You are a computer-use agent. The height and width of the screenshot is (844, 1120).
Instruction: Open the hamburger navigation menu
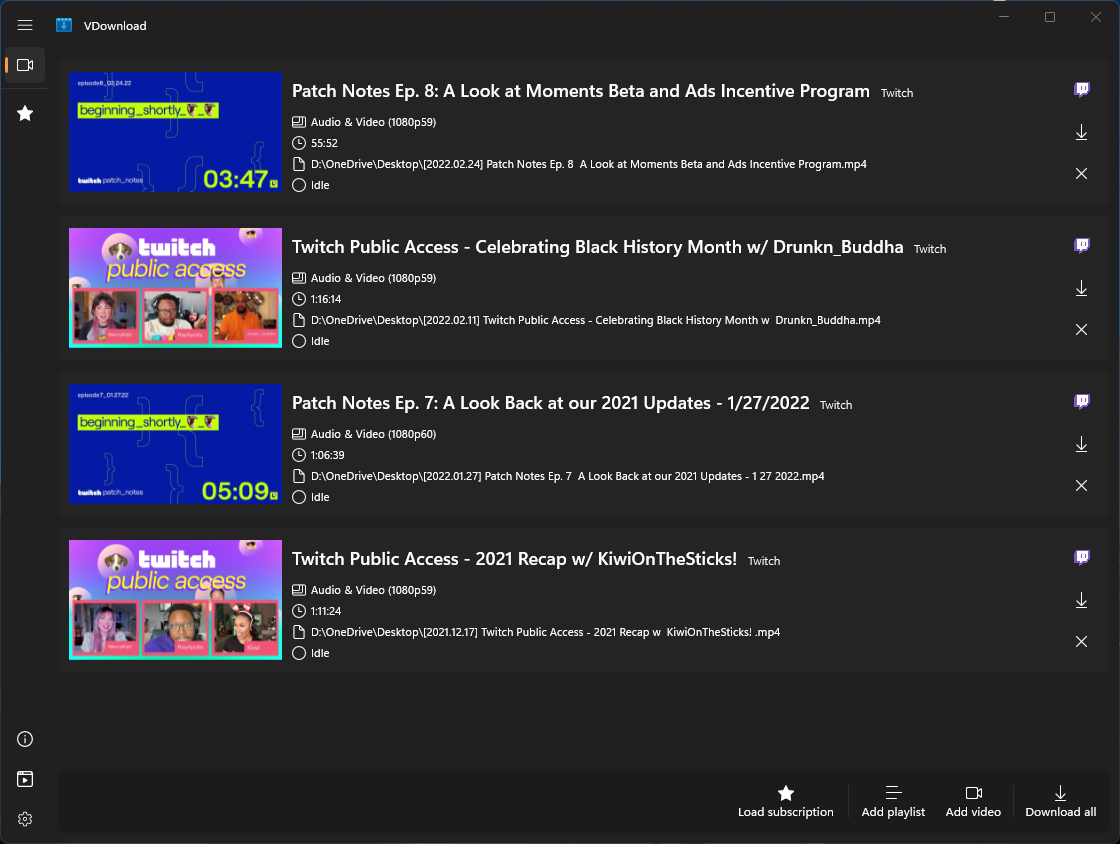[x=25, y=25]
